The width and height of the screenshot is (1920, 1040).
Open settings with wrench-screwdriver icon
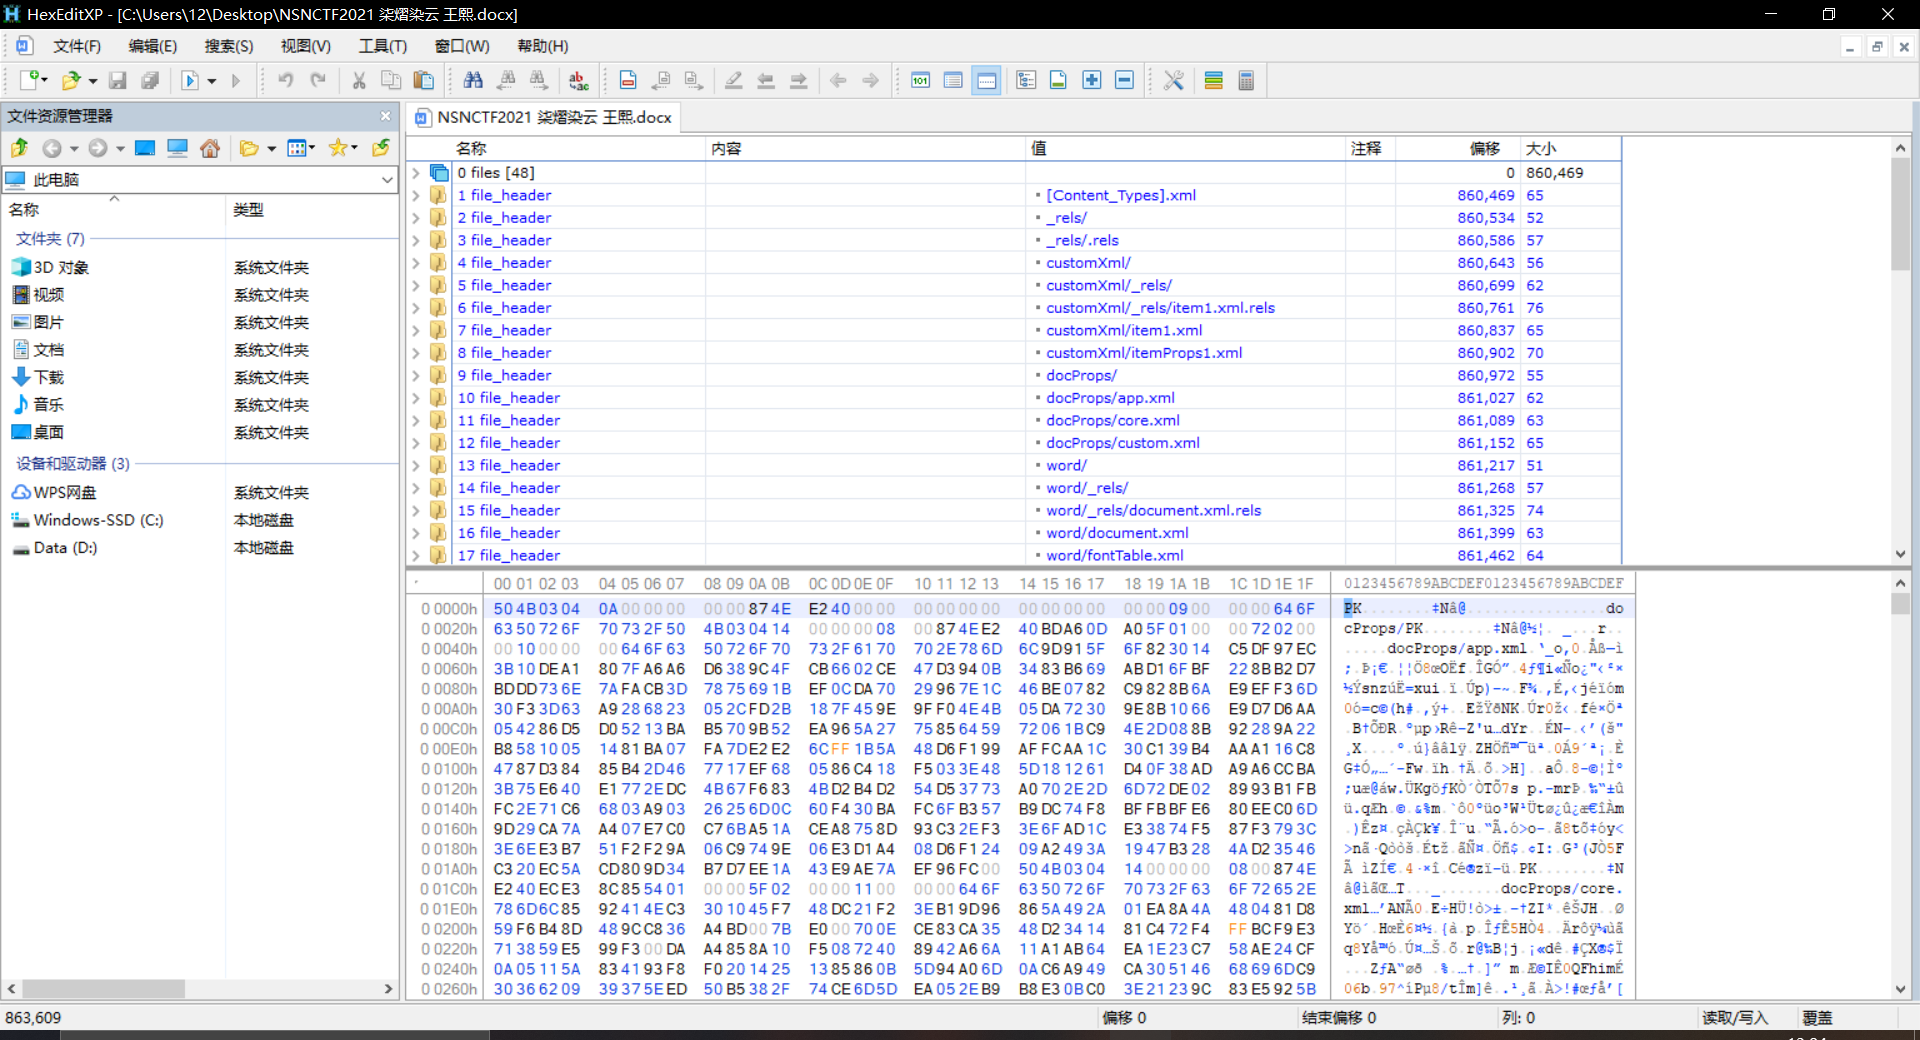[1174, 80]
